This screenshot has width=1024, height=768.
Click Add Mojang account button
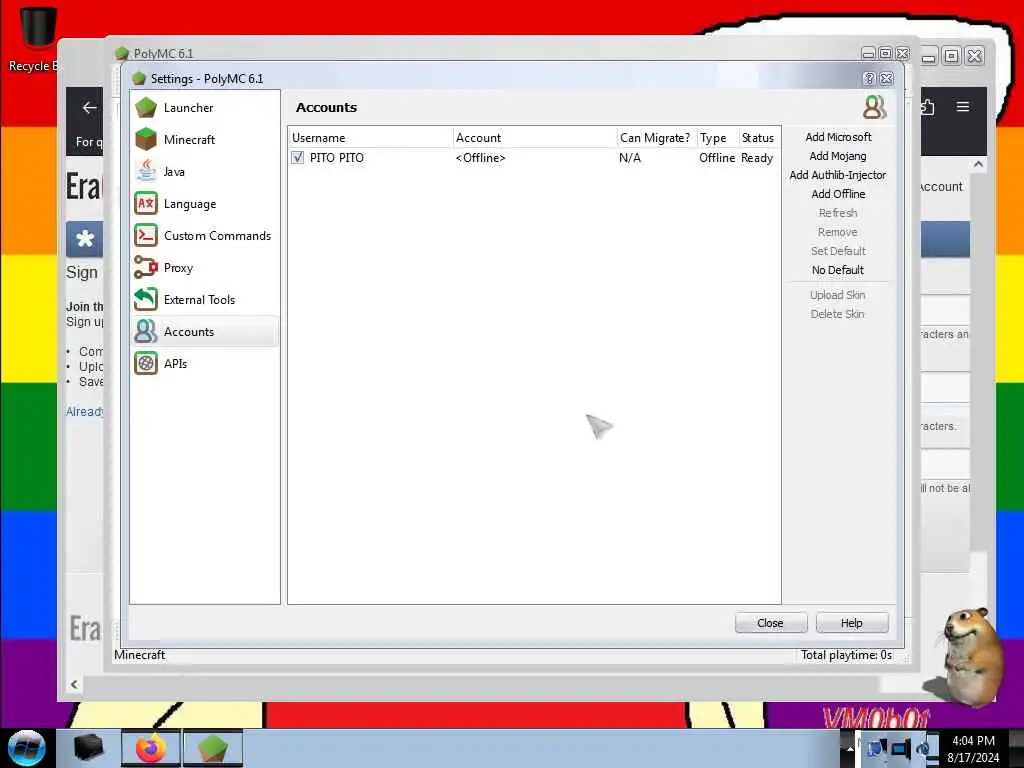coord(838,156)
